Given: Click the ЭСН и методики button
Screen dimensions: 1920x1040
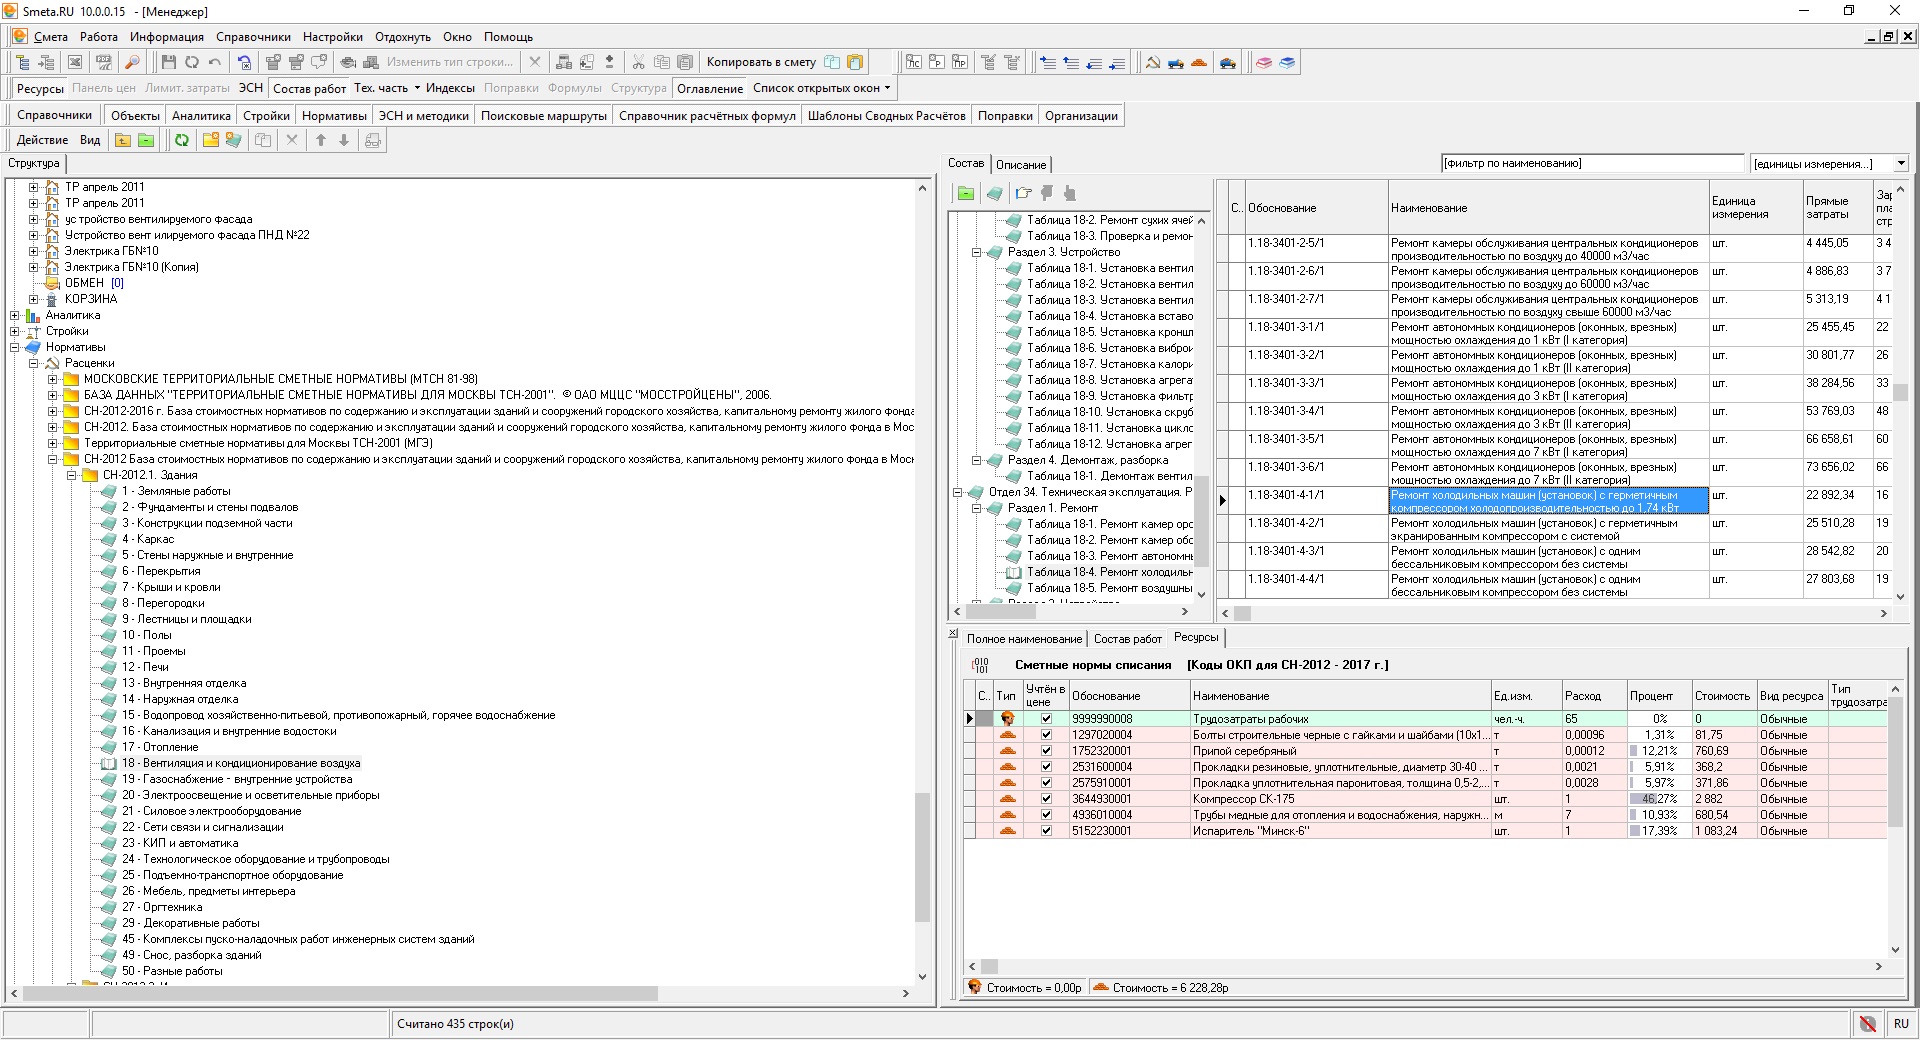Looking at the screenshot, I should pyautogui.click(x=423, y=115).
